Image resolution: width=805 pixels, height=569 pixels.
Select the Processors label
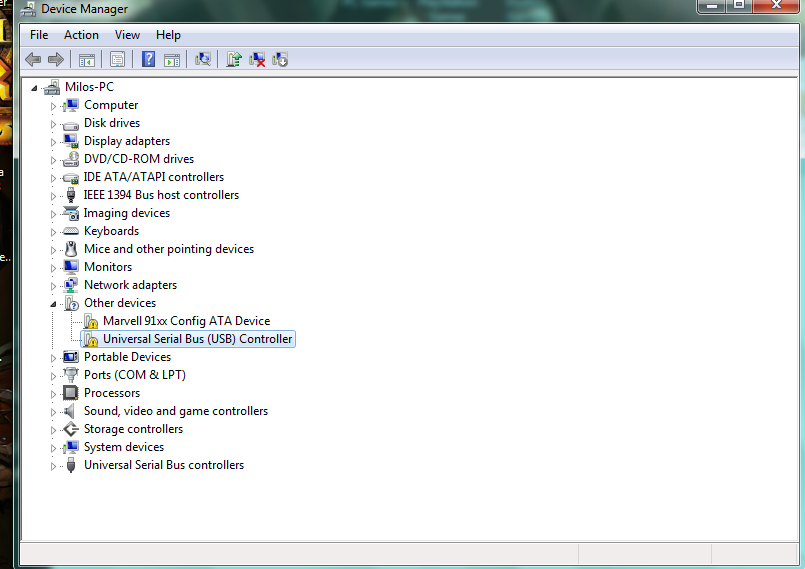[112, 393]
